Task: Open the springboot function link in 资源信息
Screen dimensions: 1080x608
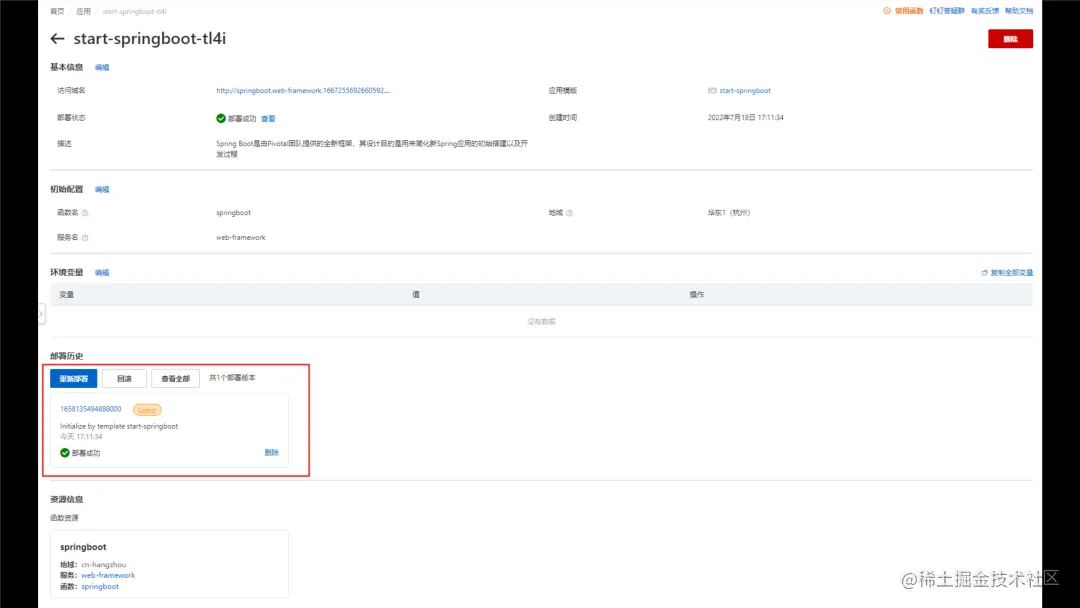Action: [x=100, y=587]
